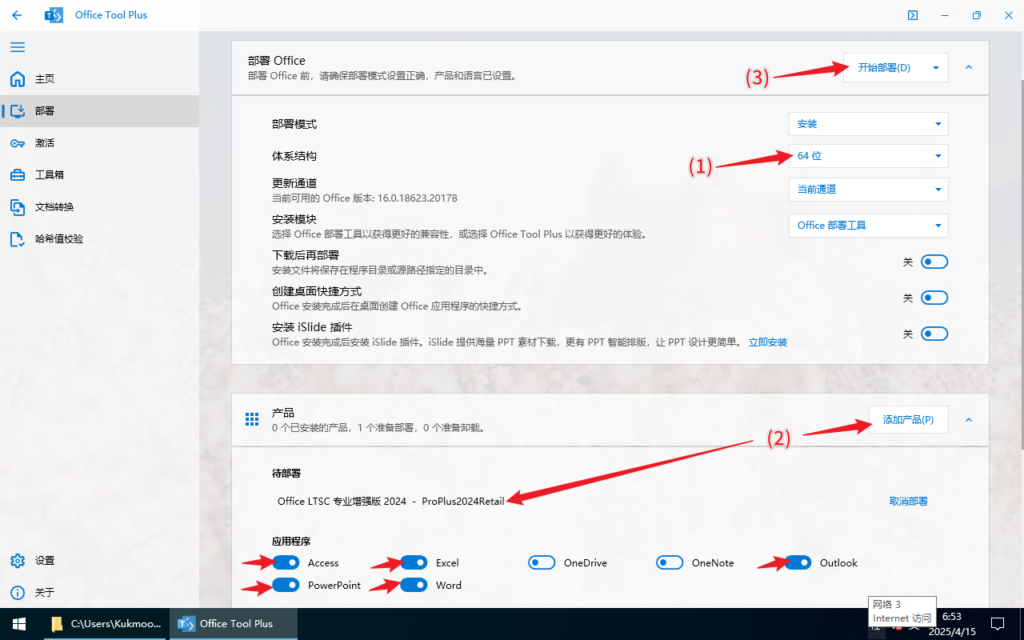This screenshot has height=640, width=1024.
Task: Click the key icon beside 激活
Action: click(18, 143)
